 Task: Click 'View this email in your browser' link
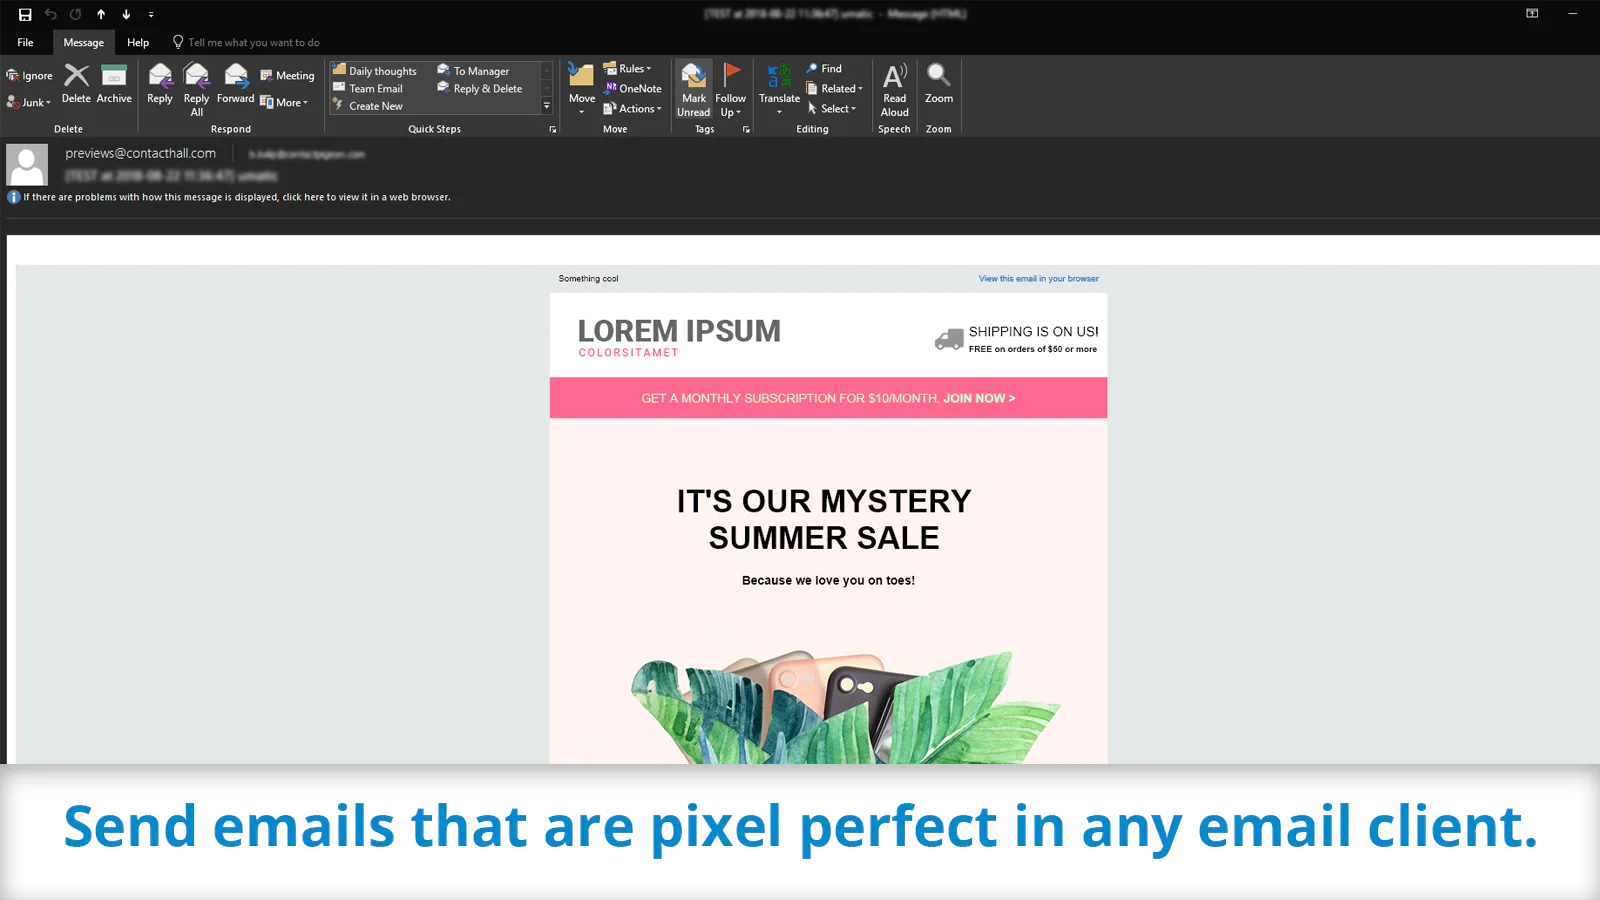[x=1038, y=278]
